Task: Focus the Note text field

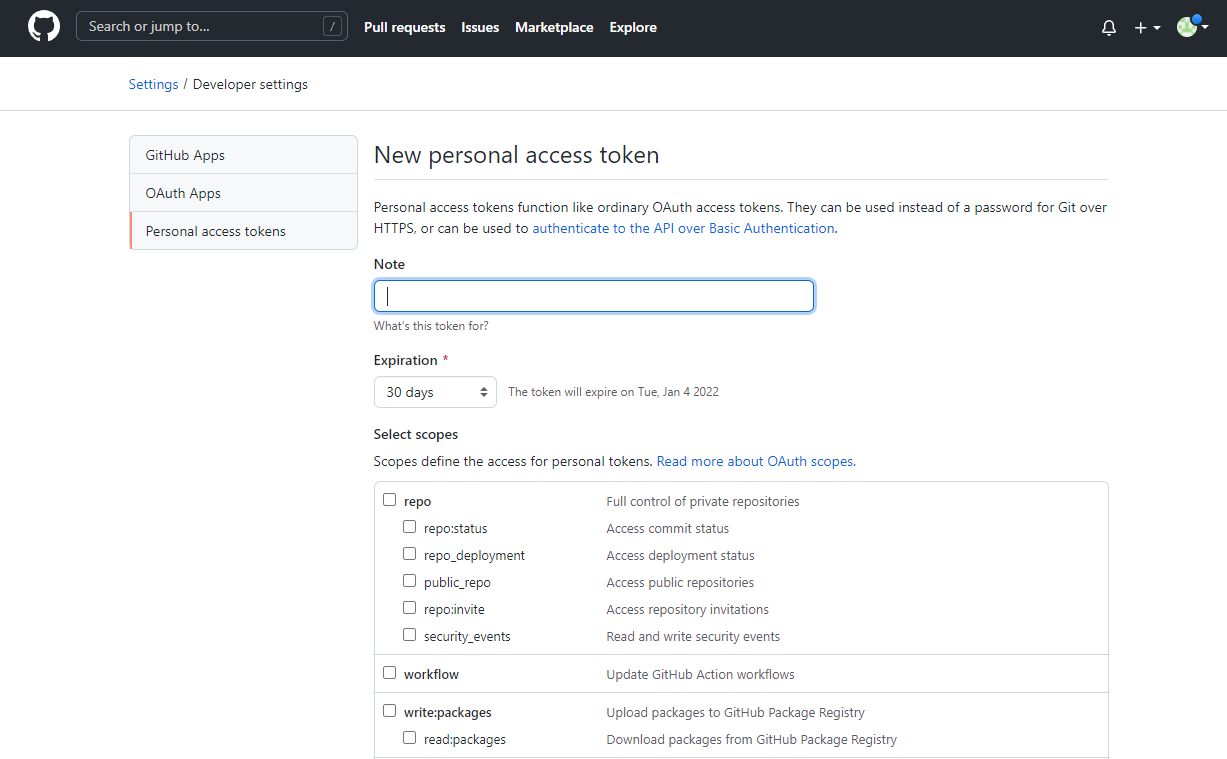Action: pos(594,296)
